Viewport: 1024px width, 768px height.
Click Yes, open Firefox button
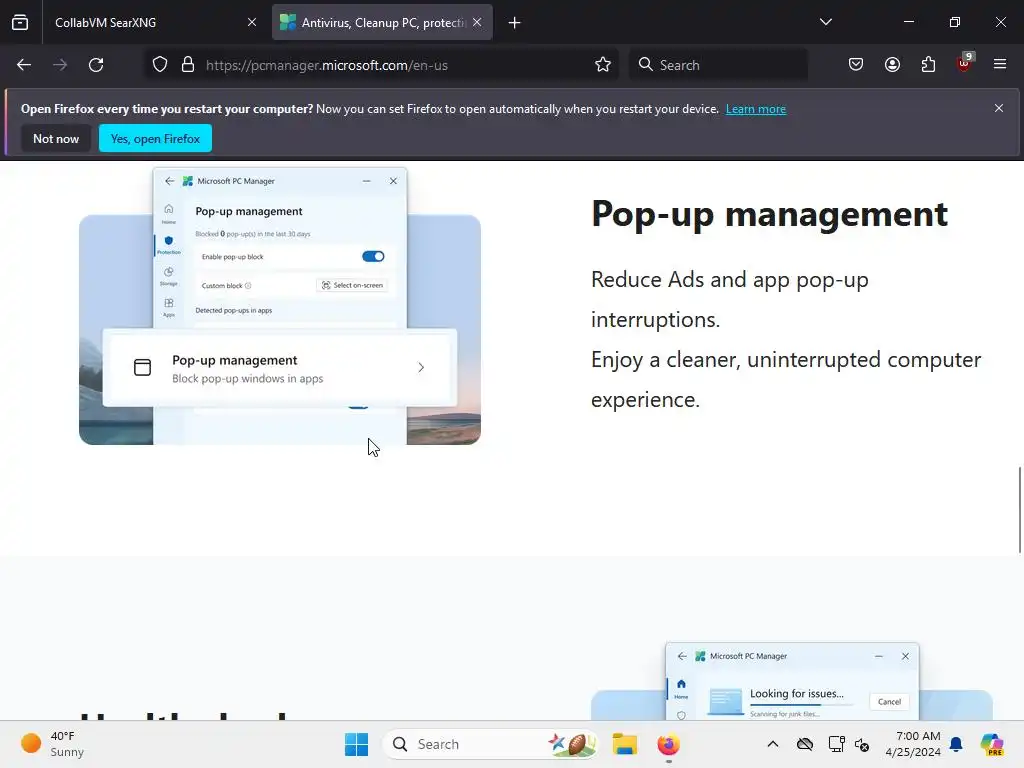(x=155, y=138)
